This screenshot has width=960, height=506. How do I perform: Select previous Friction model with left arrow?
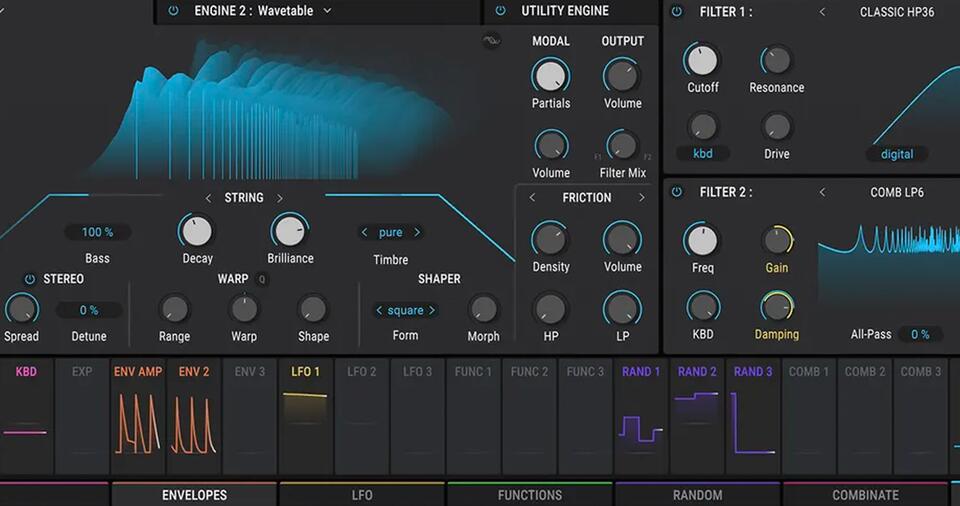532,197
